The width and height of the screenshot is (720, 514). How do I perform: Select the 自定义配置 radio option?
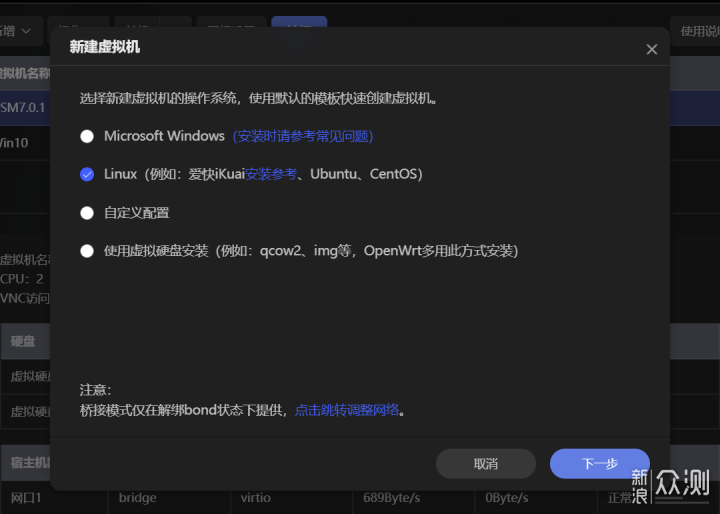click(x=87, y=213)
